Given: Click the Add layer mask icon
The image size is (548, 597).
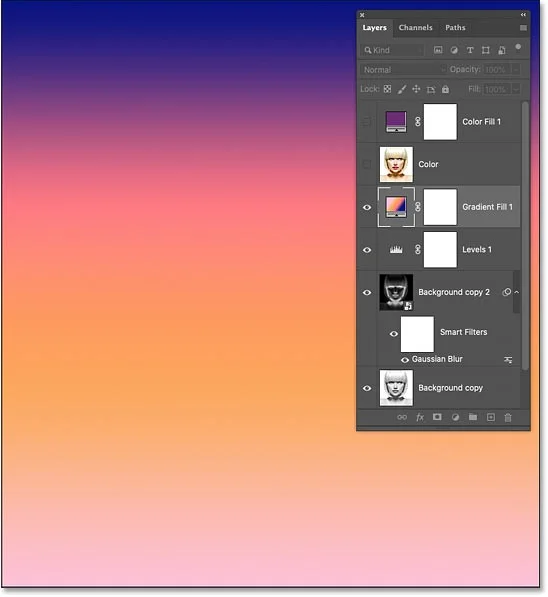Looking at the screenshot, I should [437, 417].
